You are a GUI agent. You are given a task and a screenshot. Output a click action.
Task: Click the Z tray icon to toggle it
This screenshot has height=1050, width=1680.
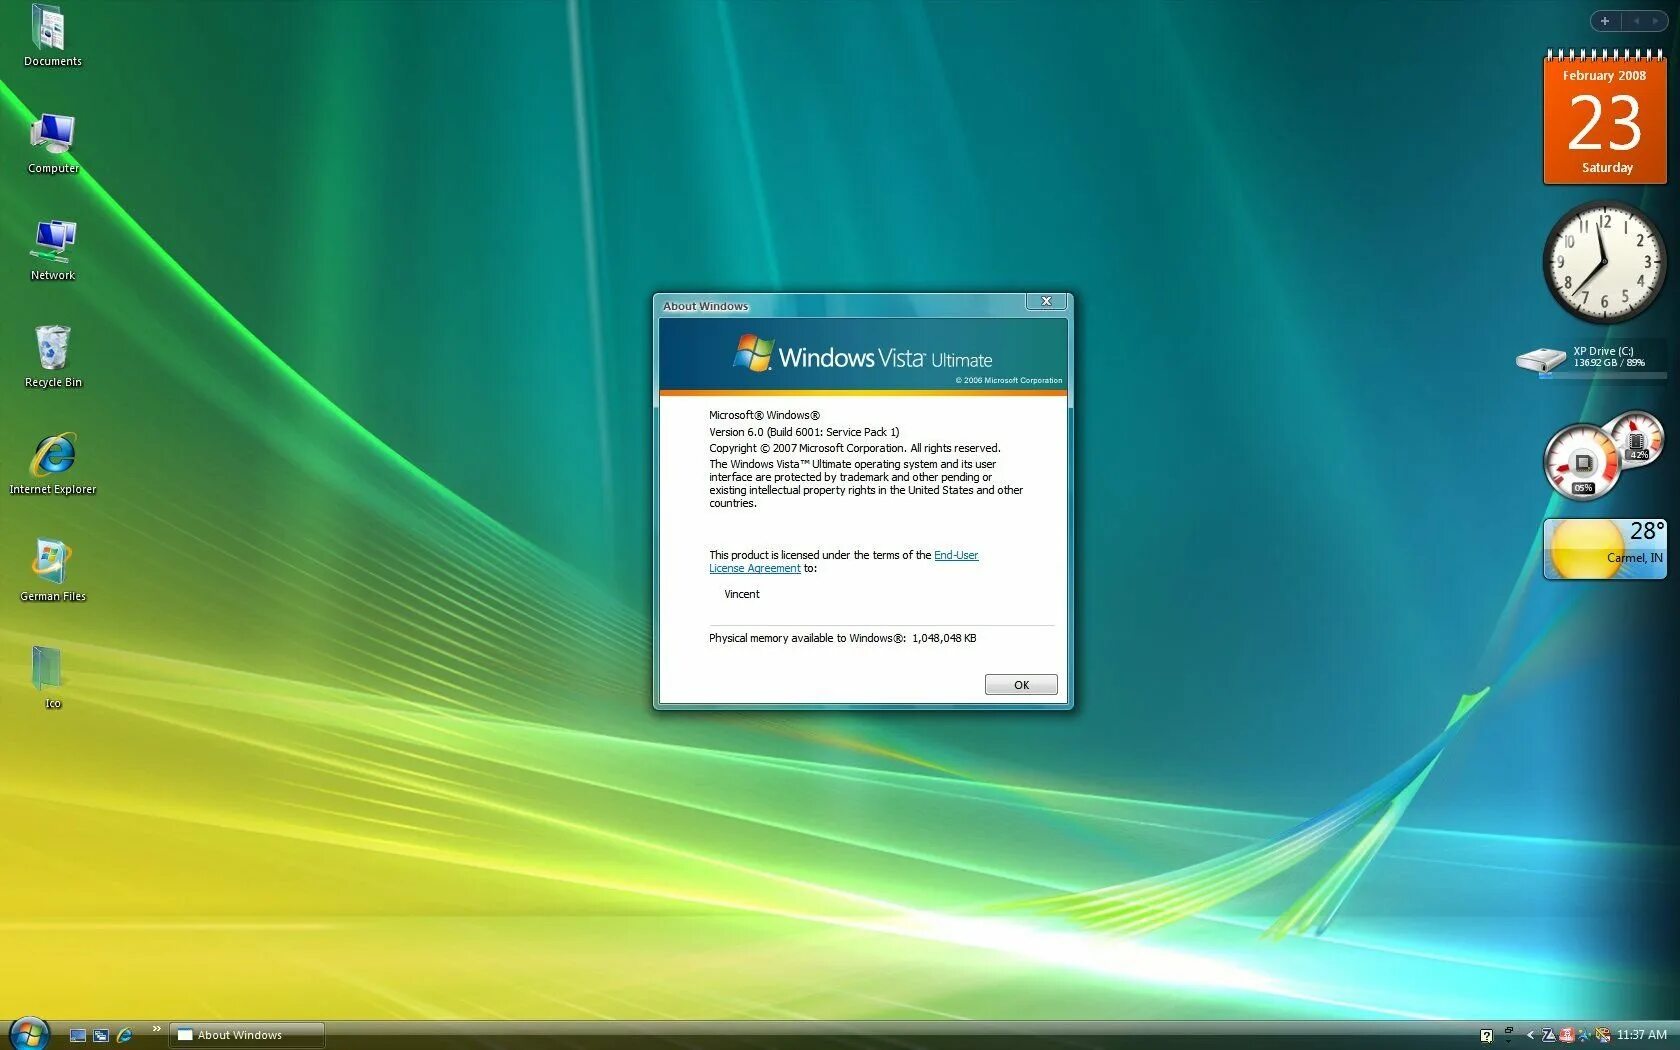1548,1035
